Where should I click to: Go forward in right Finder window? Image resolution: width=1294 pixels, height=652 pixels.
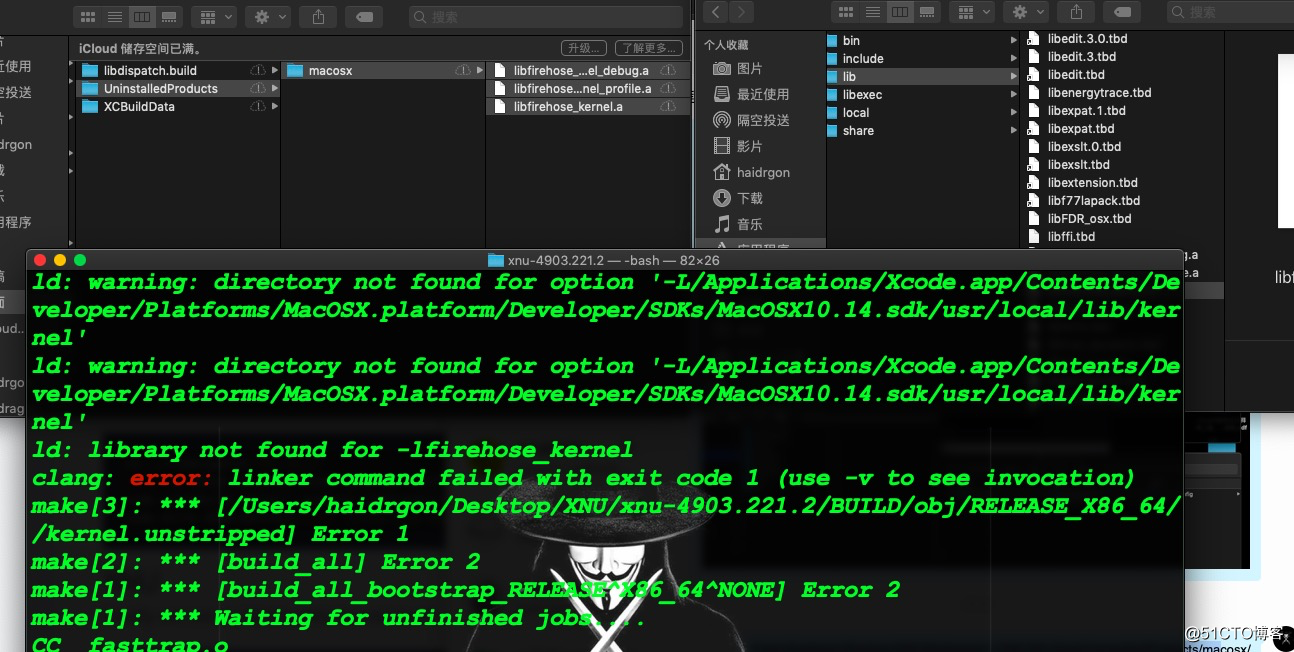coord(742,12)
